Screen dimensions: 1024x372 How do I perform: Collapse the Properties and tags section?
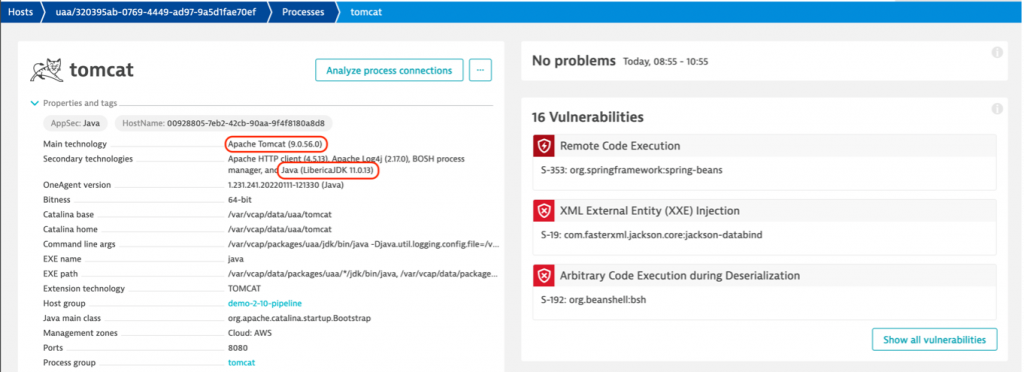coord(35,103)
